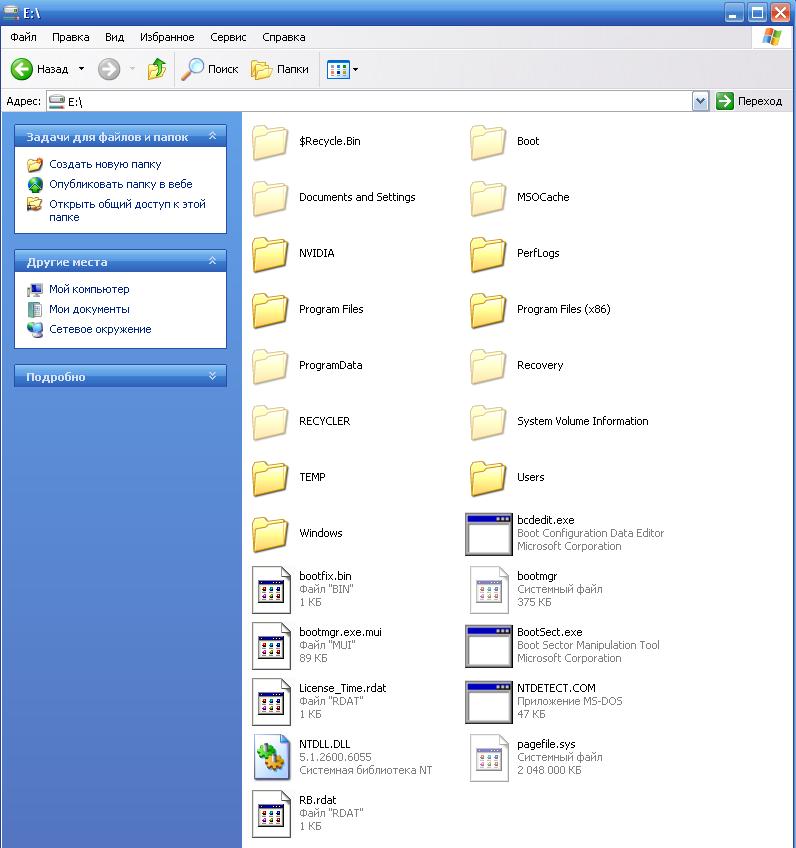796x848 pixels.
Task: Open the Вид menu
Action: (x=114, y=37)
